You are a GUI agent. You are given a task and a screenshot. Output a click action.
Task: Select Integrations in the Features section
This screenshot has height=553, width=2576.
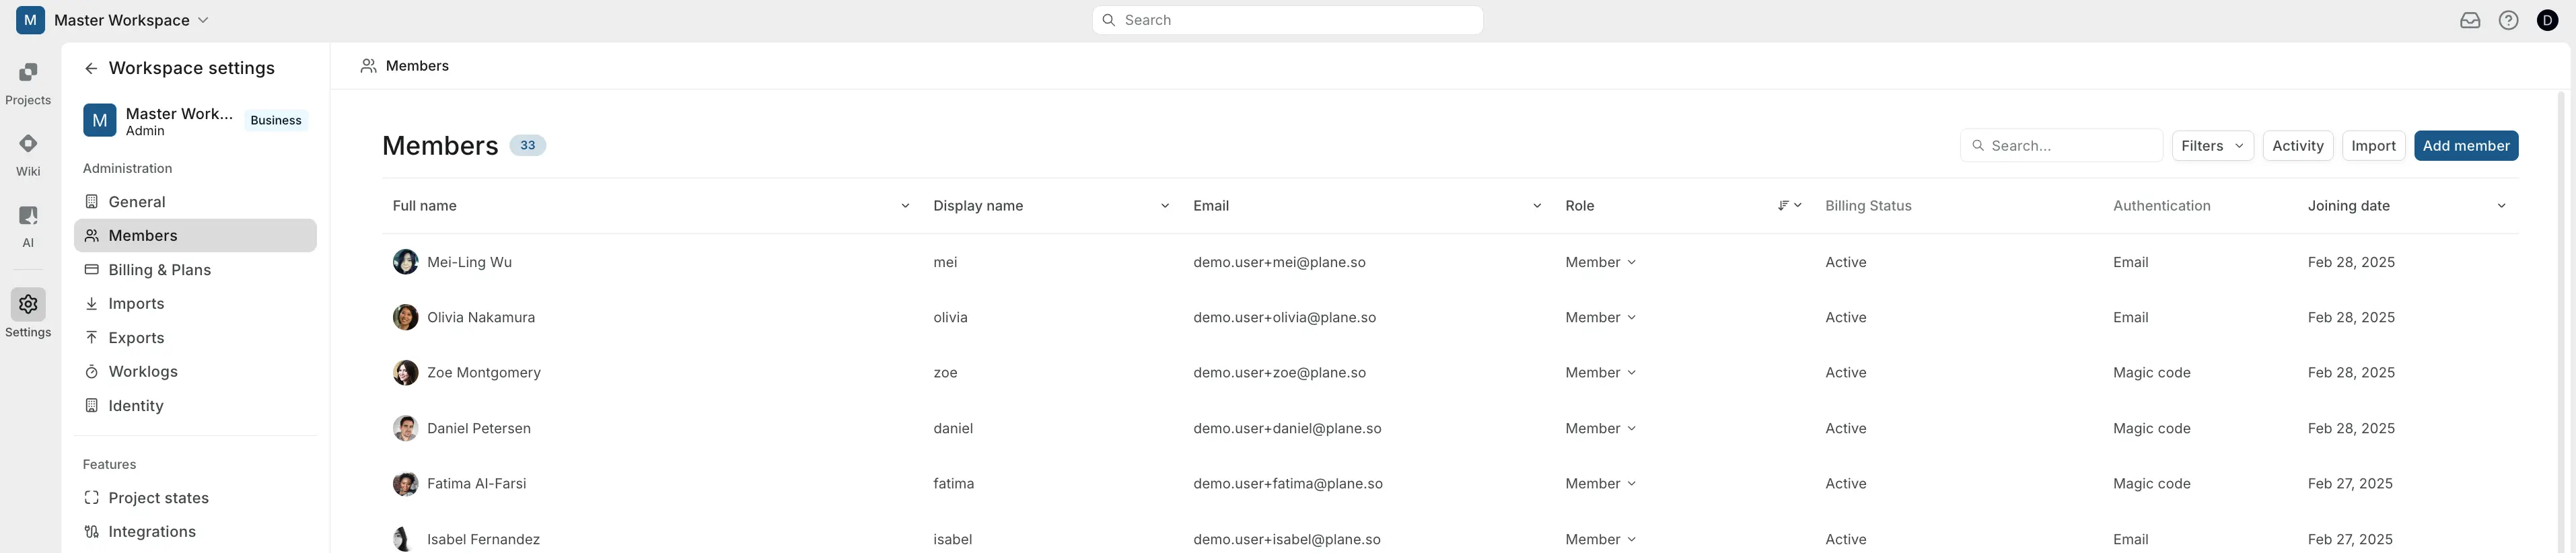click(152, 531)
